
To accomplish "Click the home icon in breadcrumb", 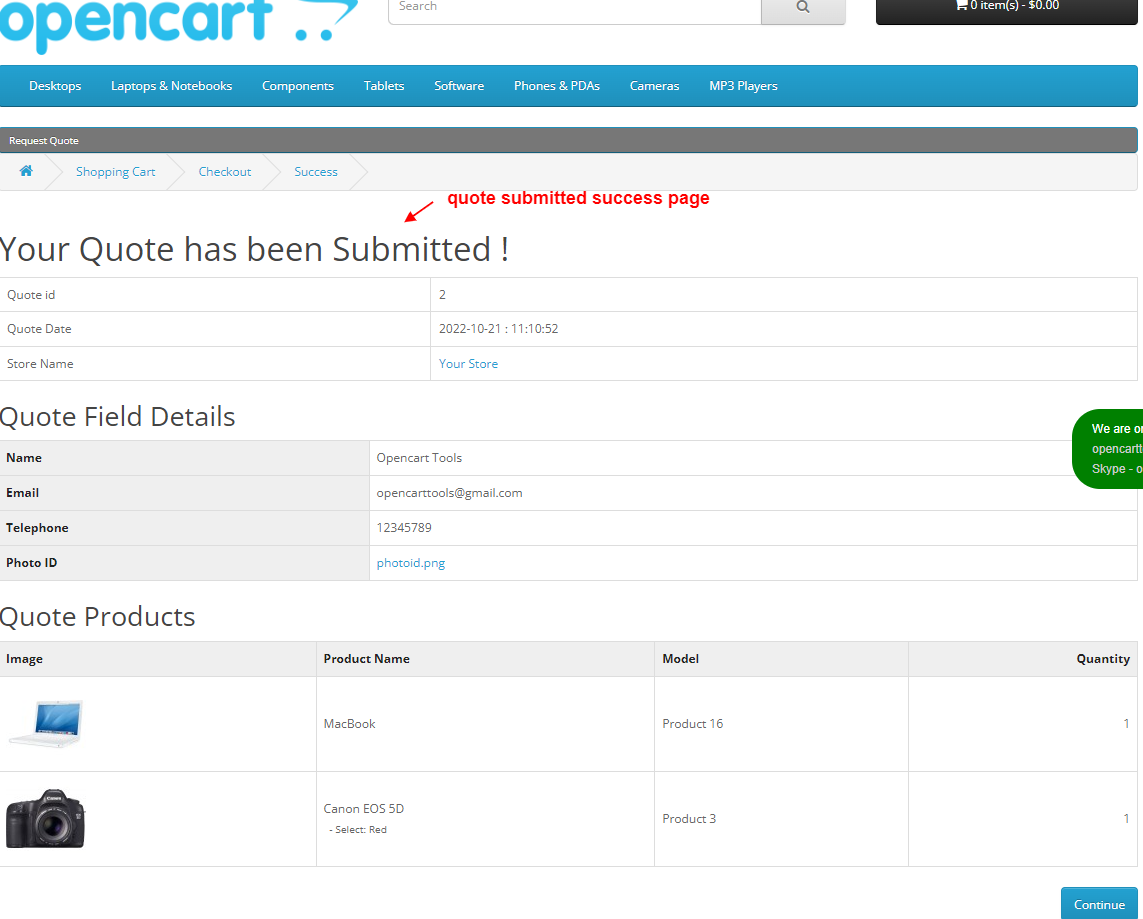I will tap(26, 171).
